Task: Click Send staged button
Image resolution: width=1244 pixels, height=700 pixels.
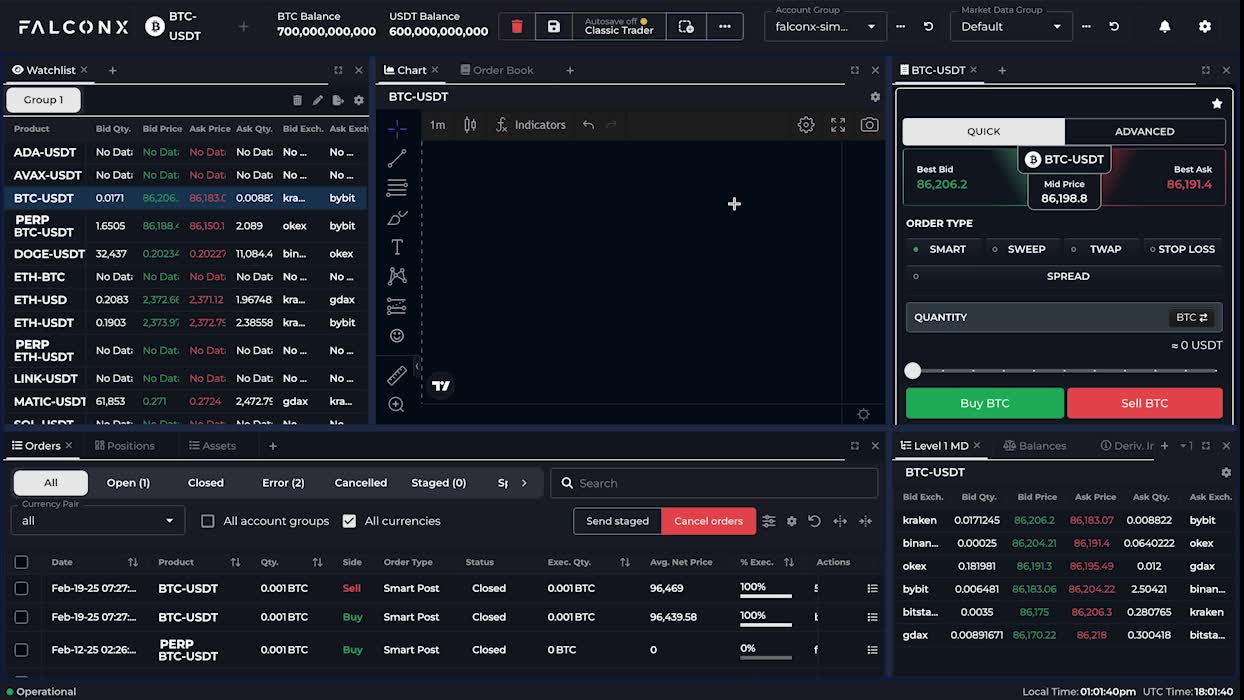Action: tap(617, 521)
